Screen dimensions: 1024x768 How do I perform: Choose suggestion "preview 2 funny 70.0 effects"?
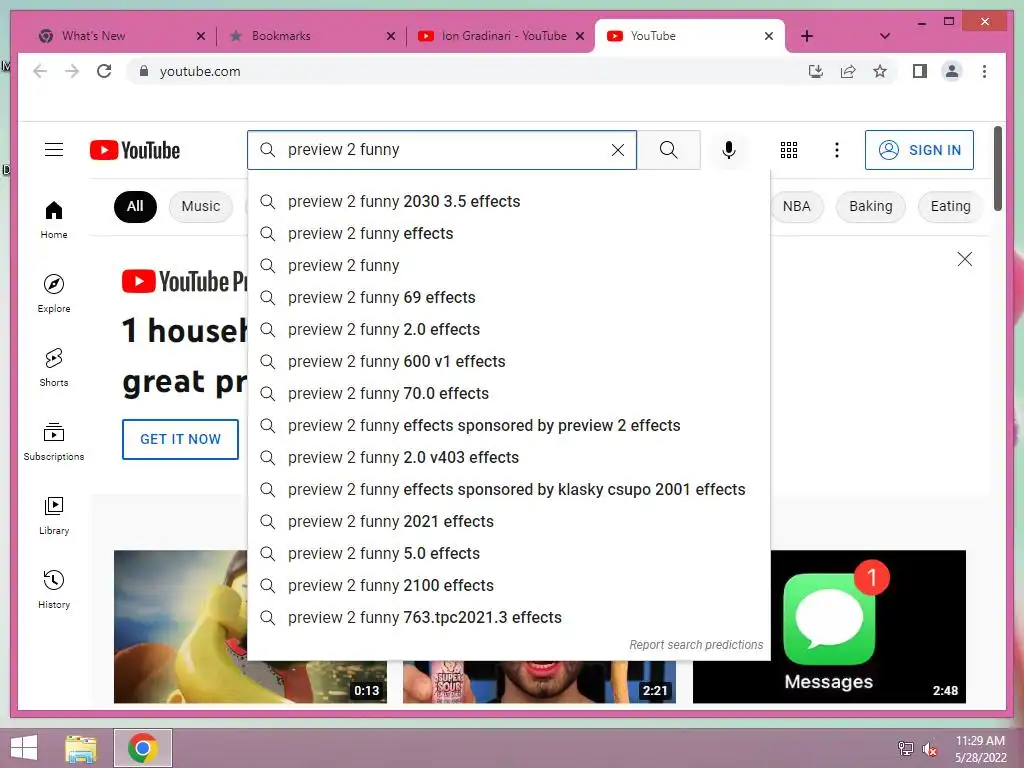[x=509, y=394]
